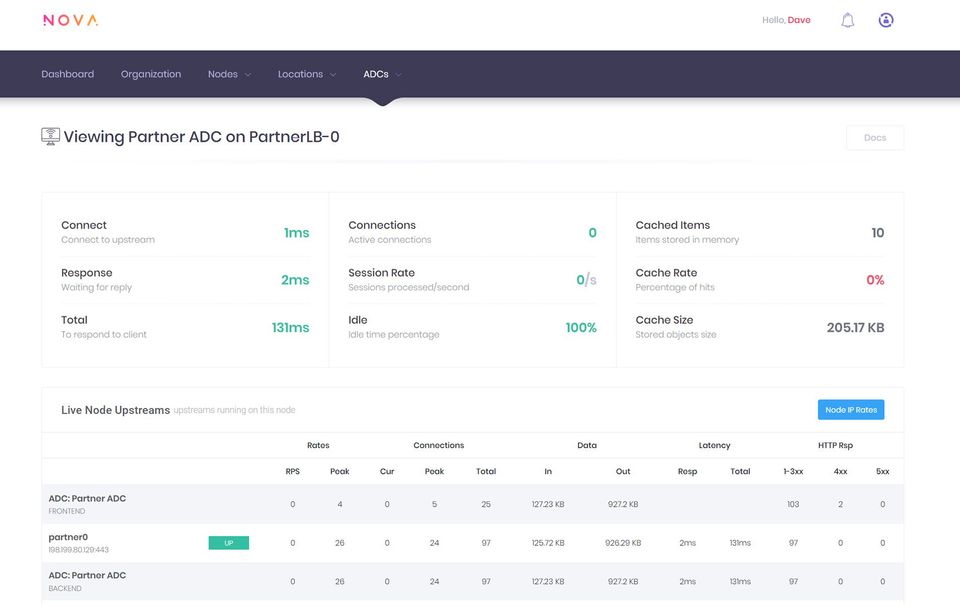Click the monitor icon beside page title
This screenshot has width=960, height=605.
50,136
